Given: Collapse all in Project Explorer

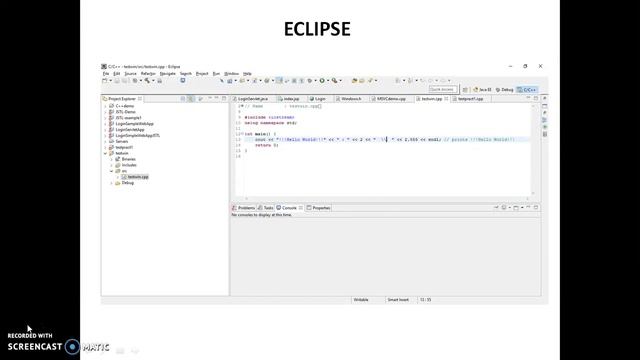Looking at the screenshot, I should 183,99.
